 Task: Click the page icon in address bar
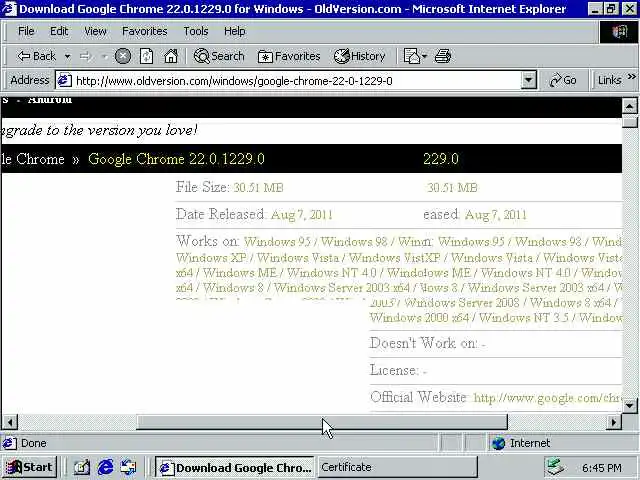[64, 80]
